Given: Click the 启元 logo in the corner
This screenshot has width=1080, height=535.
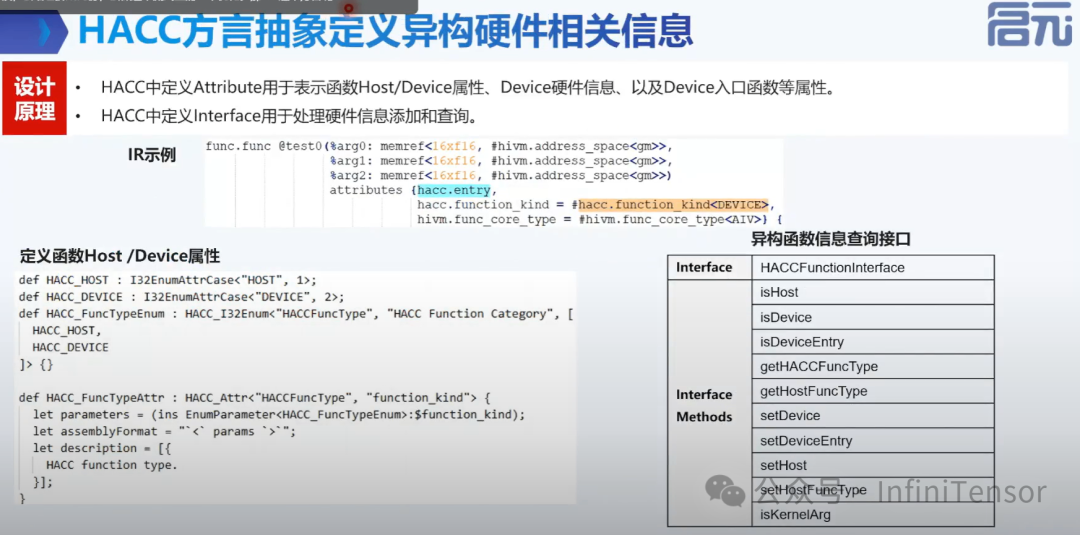Looking at the screenshot, I should point(1029,24).
